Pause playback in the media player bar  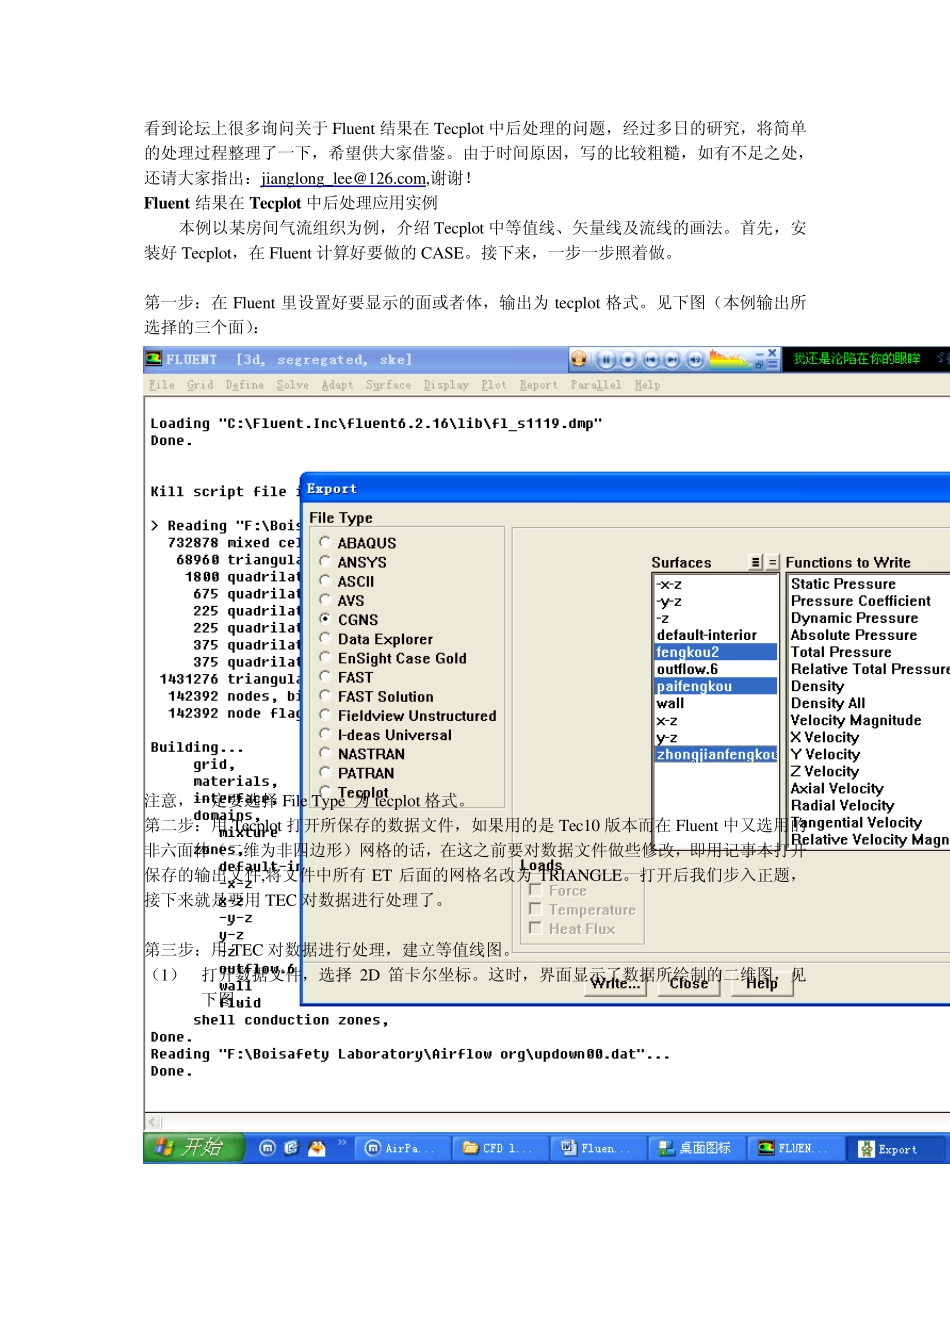606,360
